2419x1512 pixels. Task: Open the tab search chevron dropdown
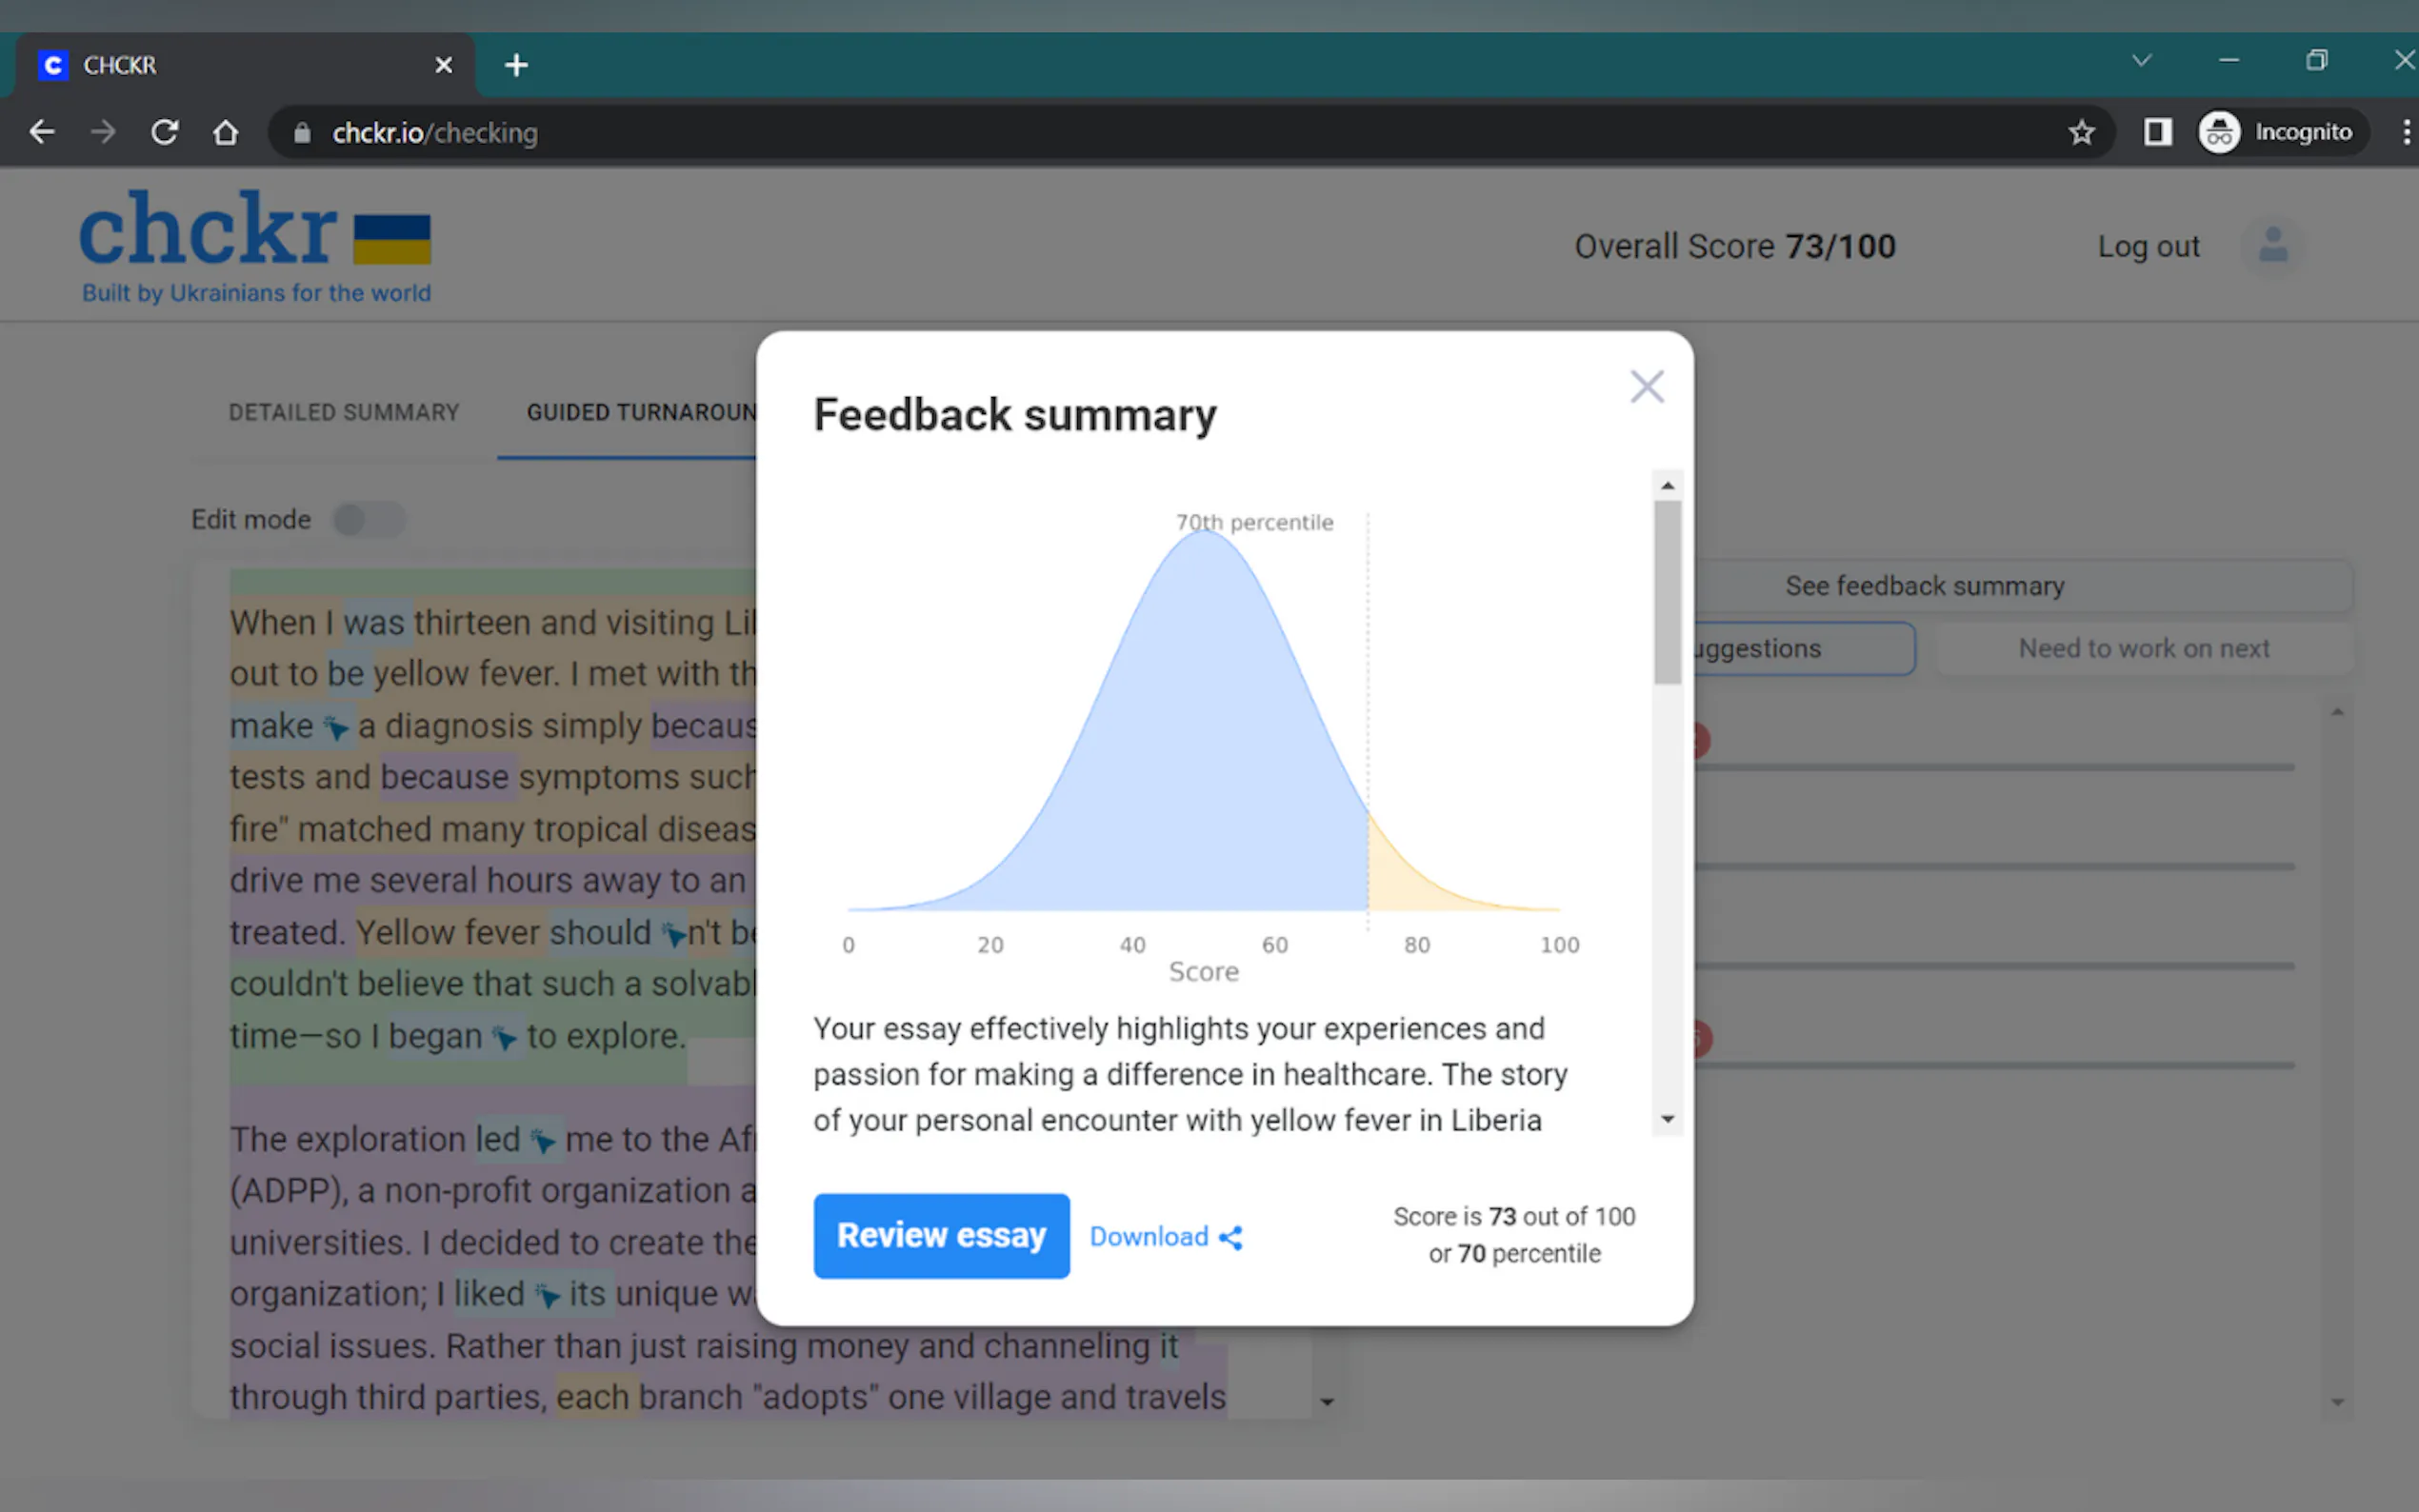2141,61
